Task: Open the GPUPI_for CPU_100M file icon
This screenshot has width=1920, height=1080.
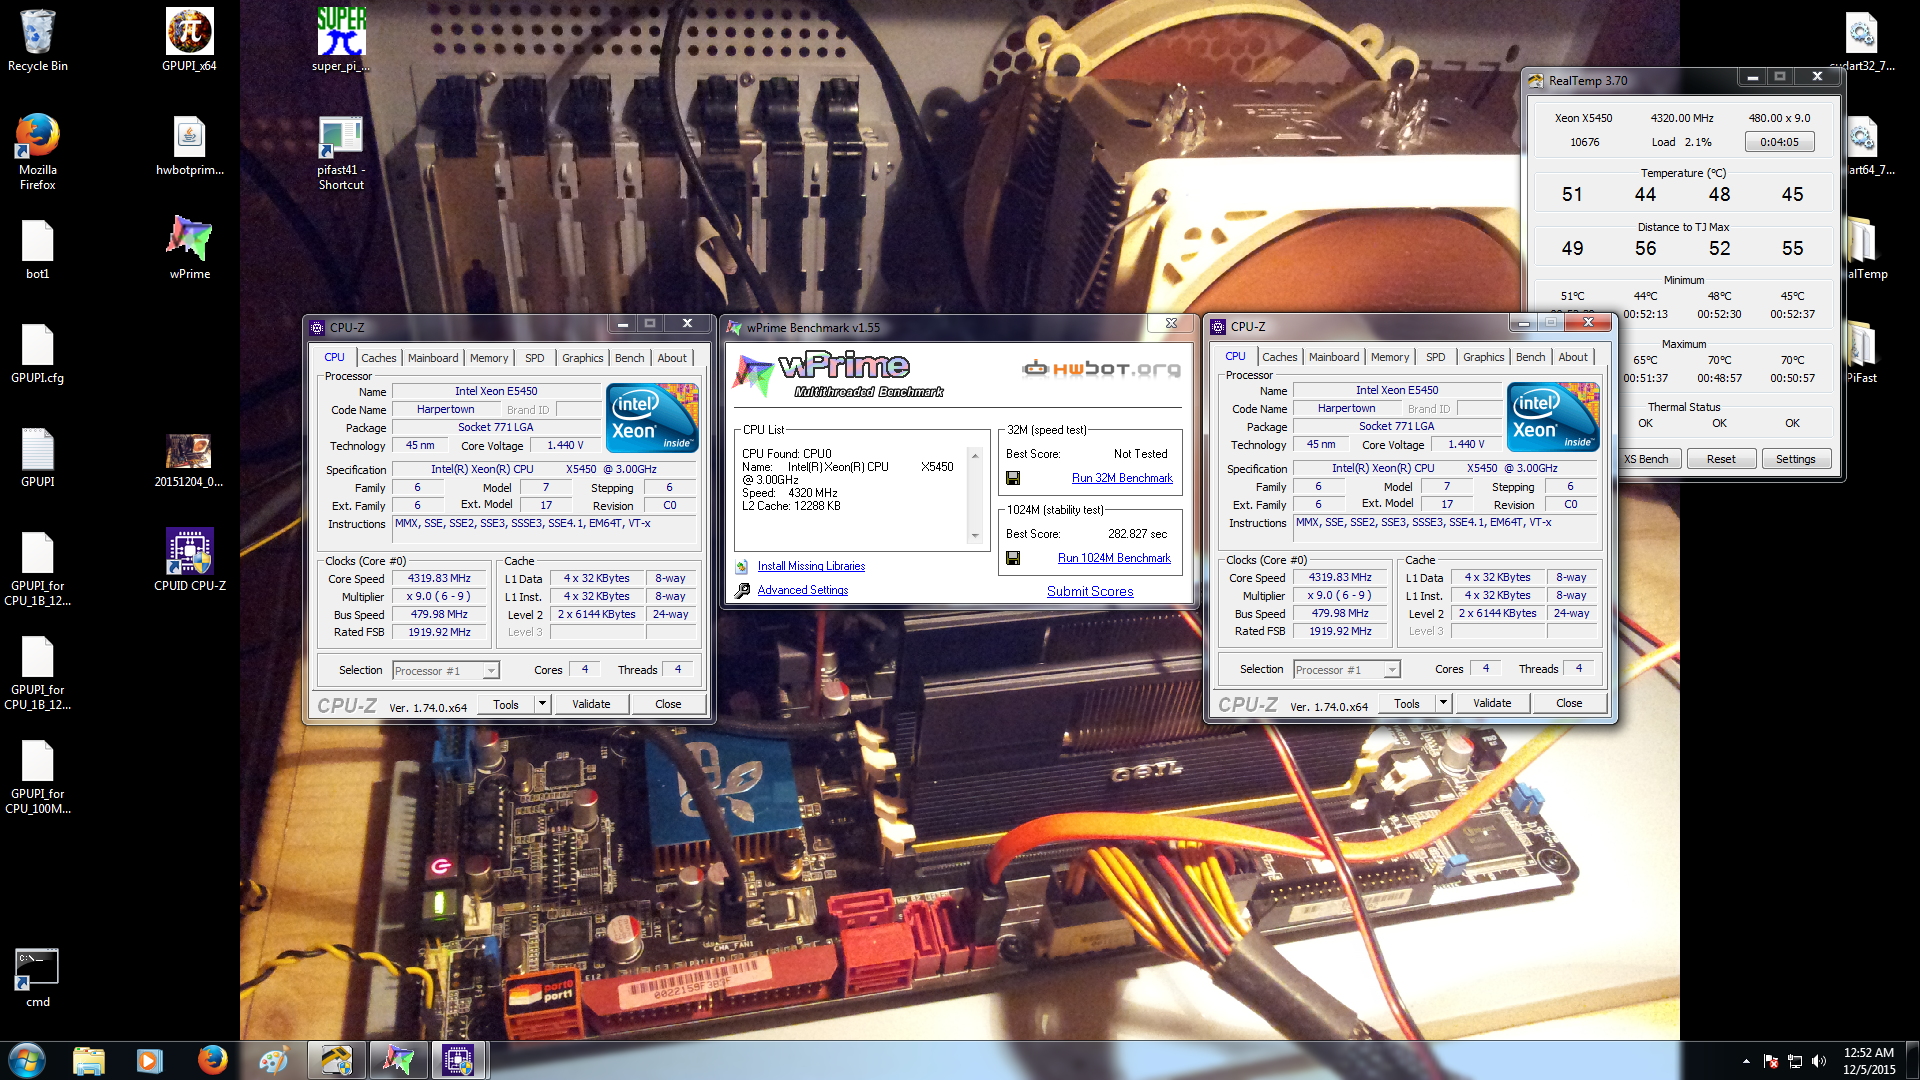Action: [x=37, y=777]
